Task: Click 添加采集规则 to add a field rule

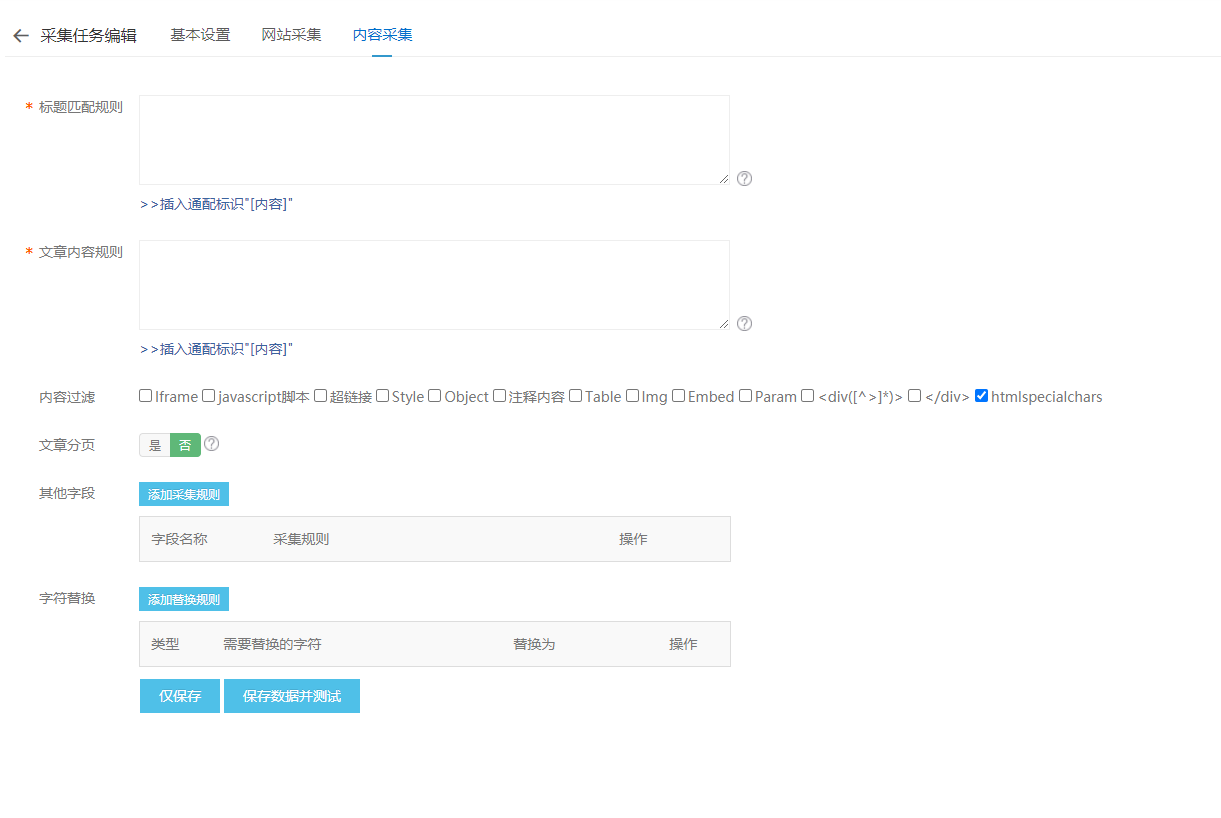Action: click(183, 493)
